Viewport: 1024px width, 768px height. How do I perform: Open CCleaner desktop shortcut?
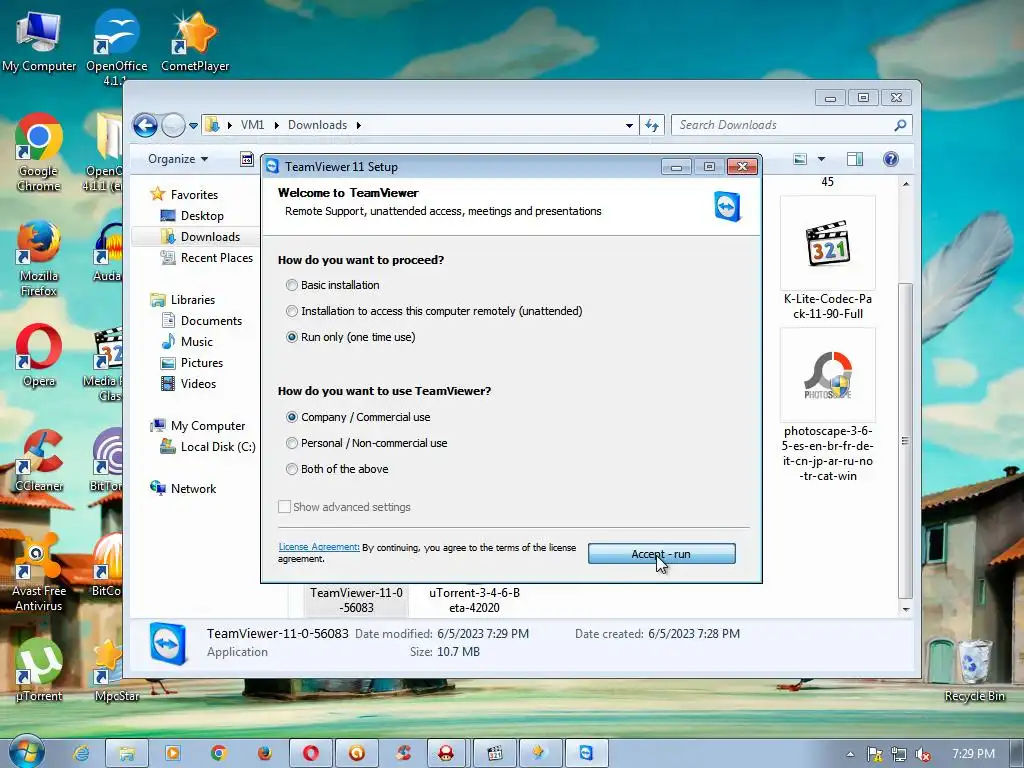(39, 461)
